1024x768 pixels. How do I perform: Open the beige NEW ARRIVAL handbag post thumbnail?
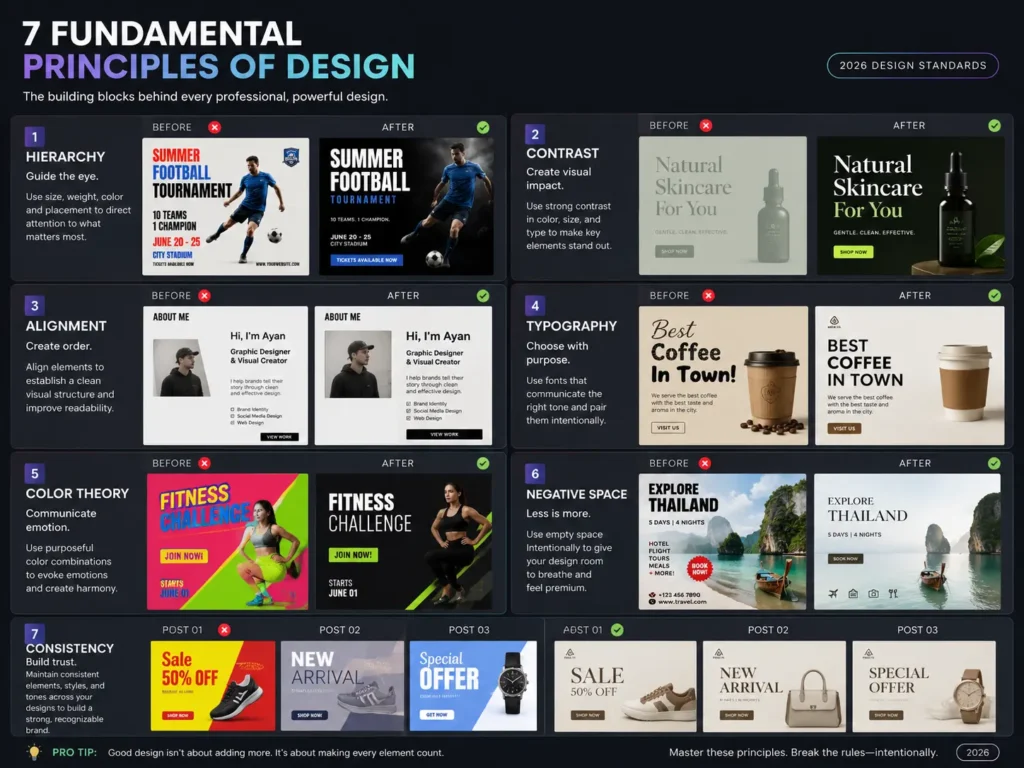click(x=774, y=686)
